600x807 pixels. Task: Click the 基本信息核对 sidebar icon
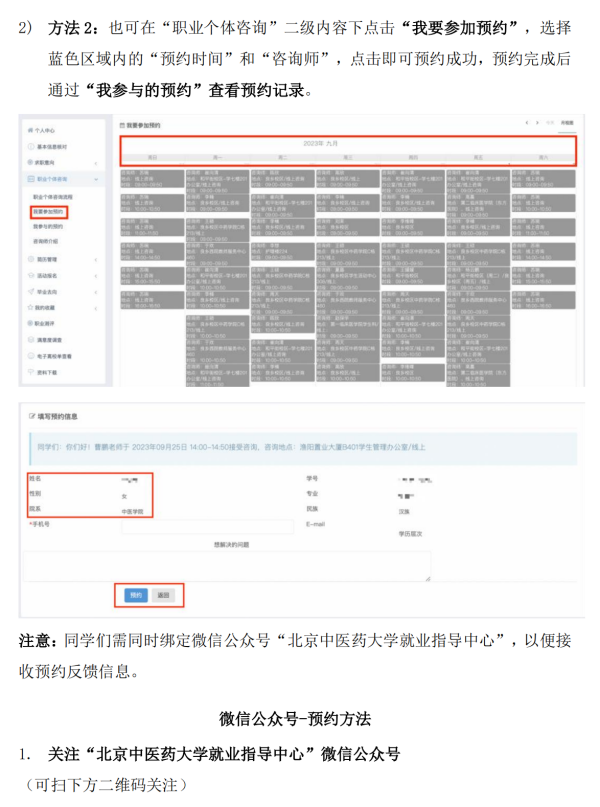pos(28,146)
